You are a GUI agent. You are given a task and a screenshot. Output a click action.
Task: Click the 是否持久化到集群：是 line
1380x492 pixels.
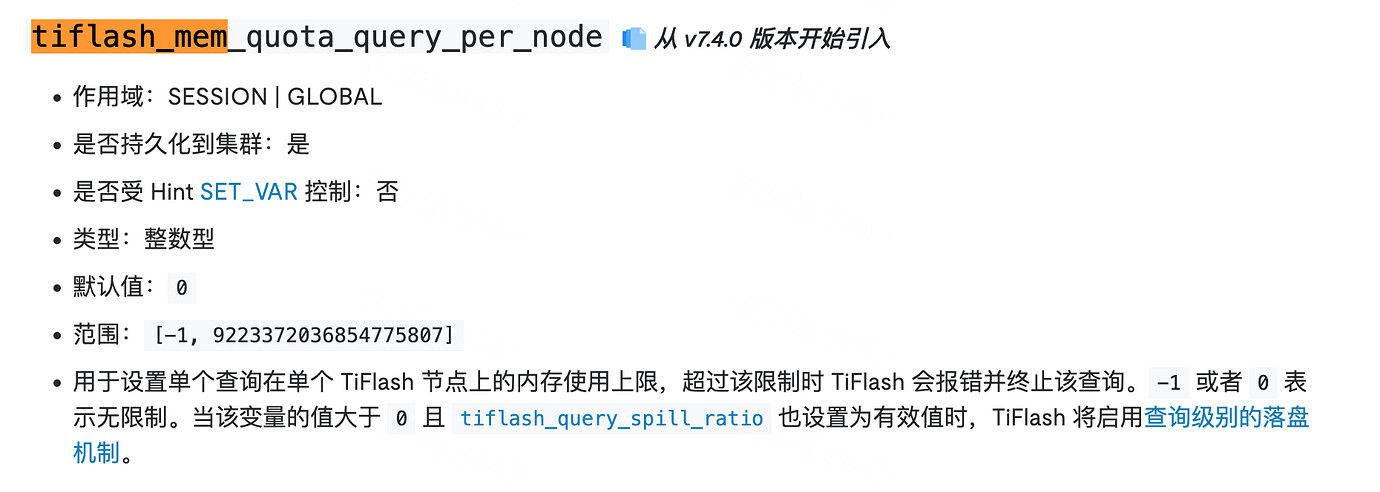(x=191, y=144)
